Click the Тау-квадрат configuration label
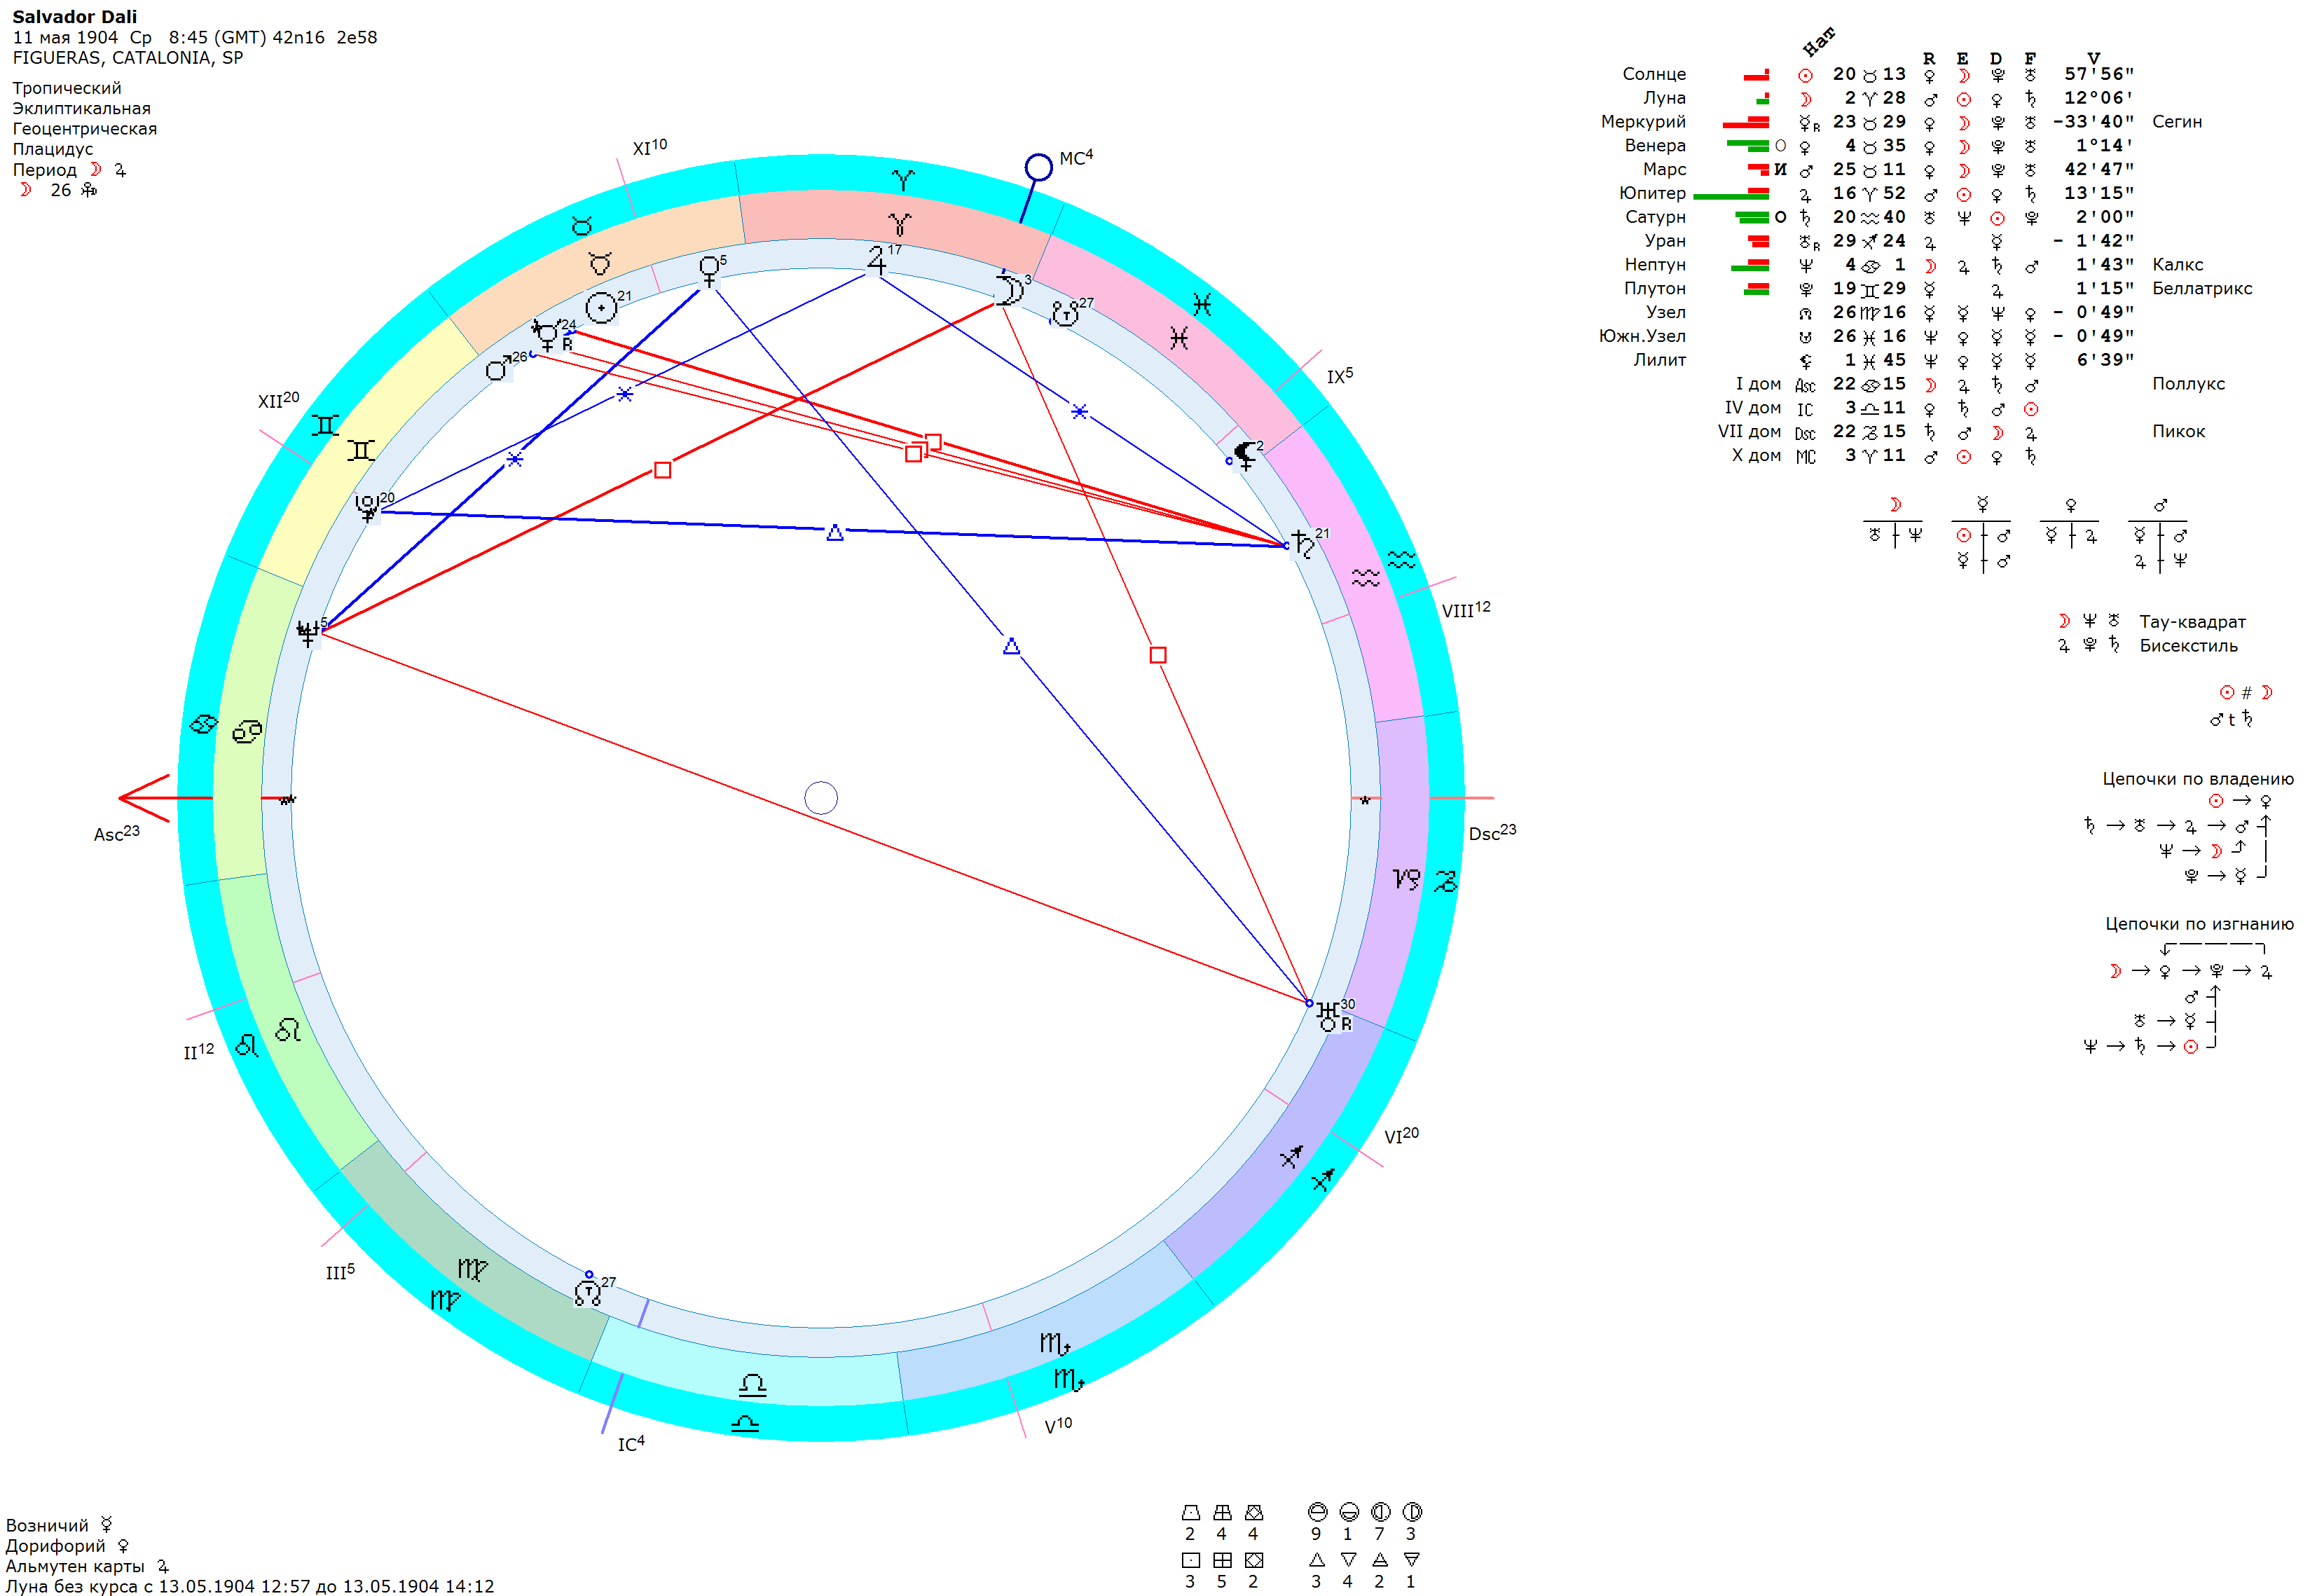 point(2192,622)
